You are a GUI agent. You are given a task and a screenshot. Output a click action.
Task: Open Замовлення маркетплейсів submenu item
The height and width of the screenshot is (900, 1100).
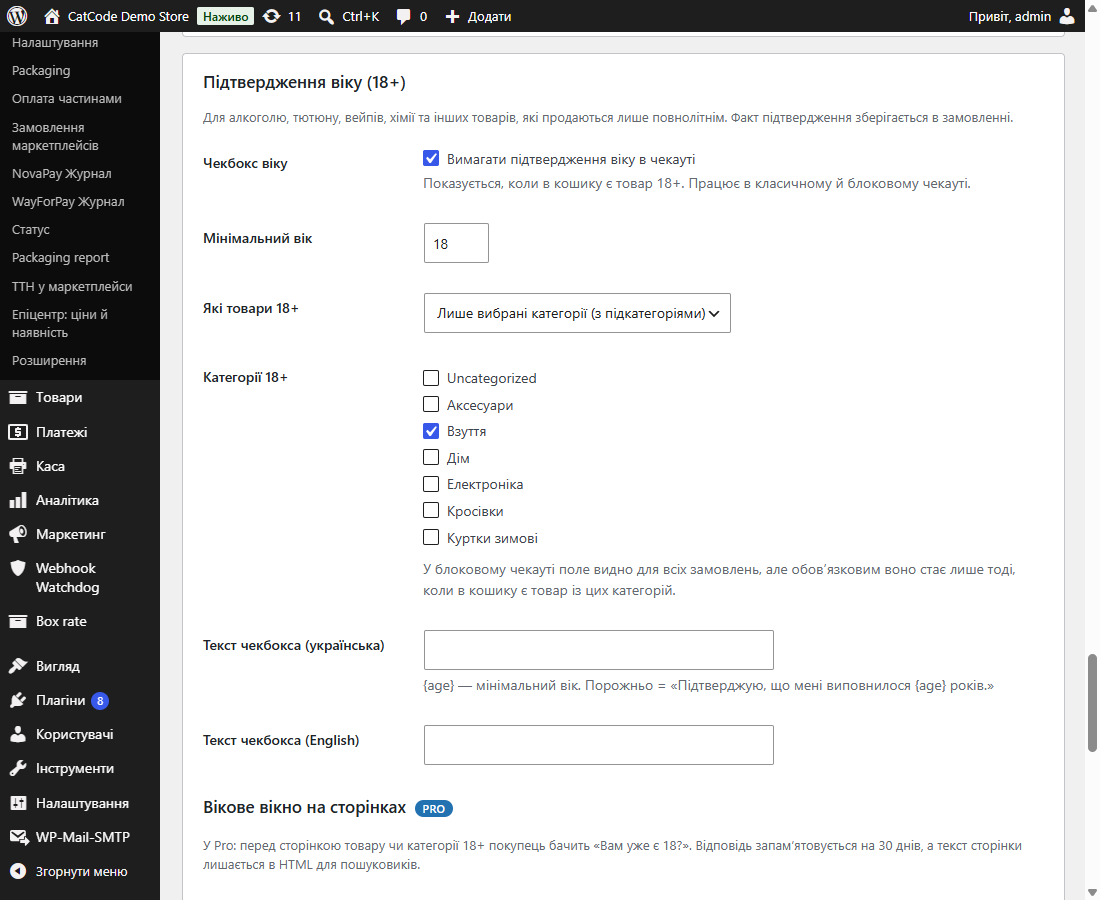point(55,137)
